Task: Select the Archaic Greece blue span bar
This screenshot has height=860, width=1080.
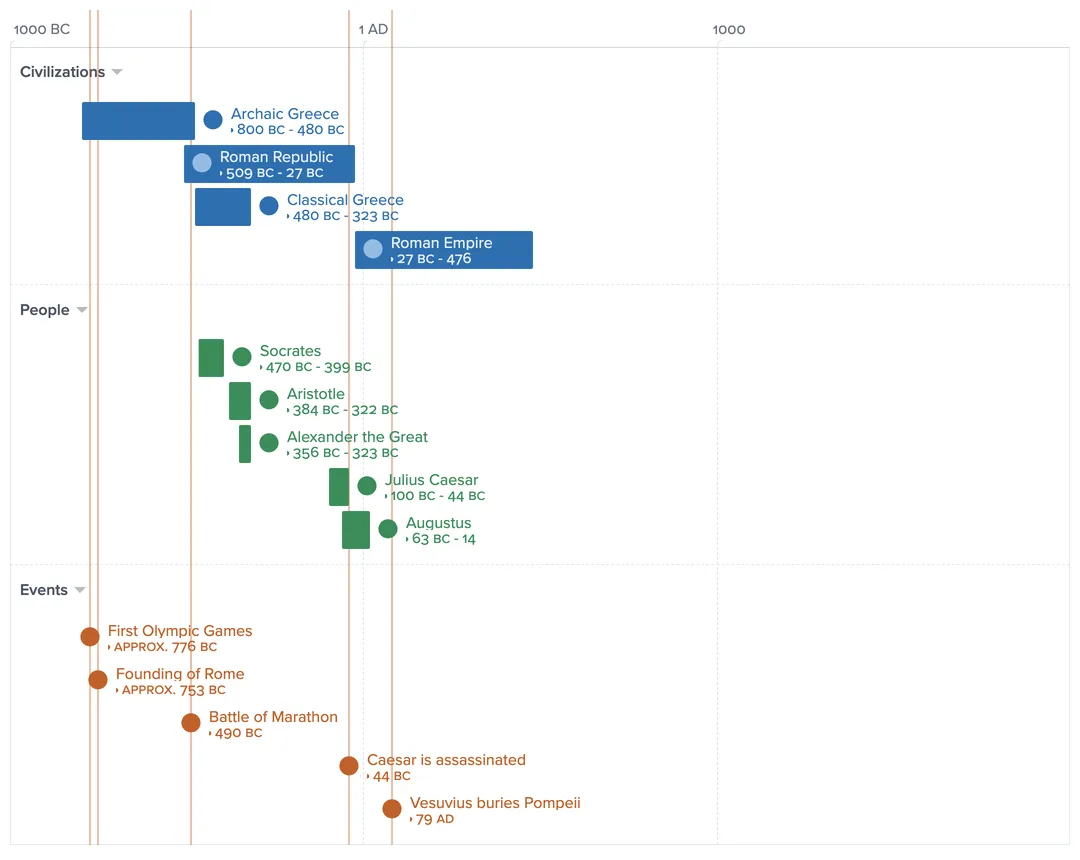Action: (x=138, y=121)
